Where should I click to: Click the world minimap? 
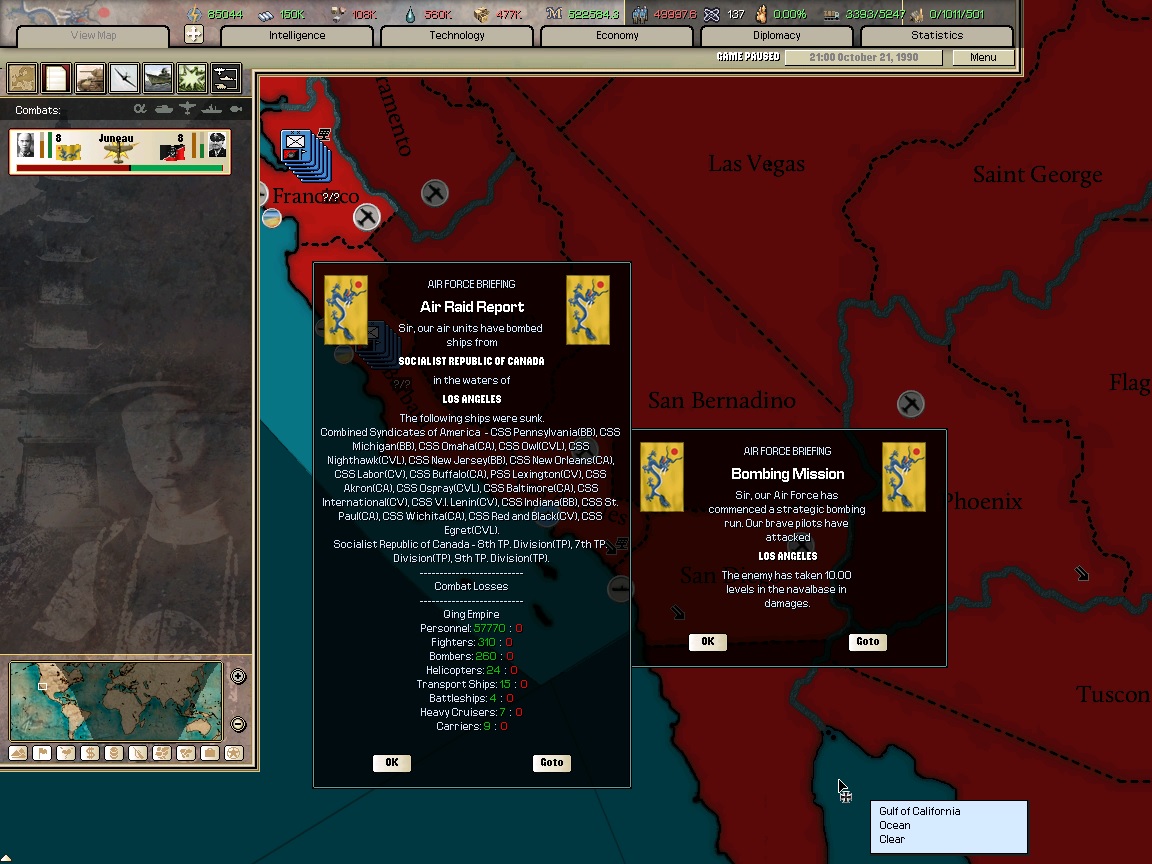coord(115,701)
